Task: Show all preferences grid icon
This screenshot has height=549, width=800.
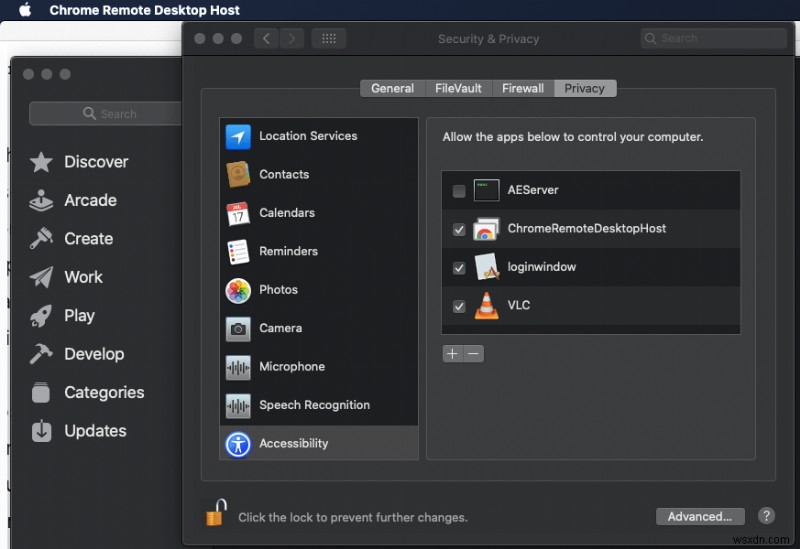Action: pos(329,38)
